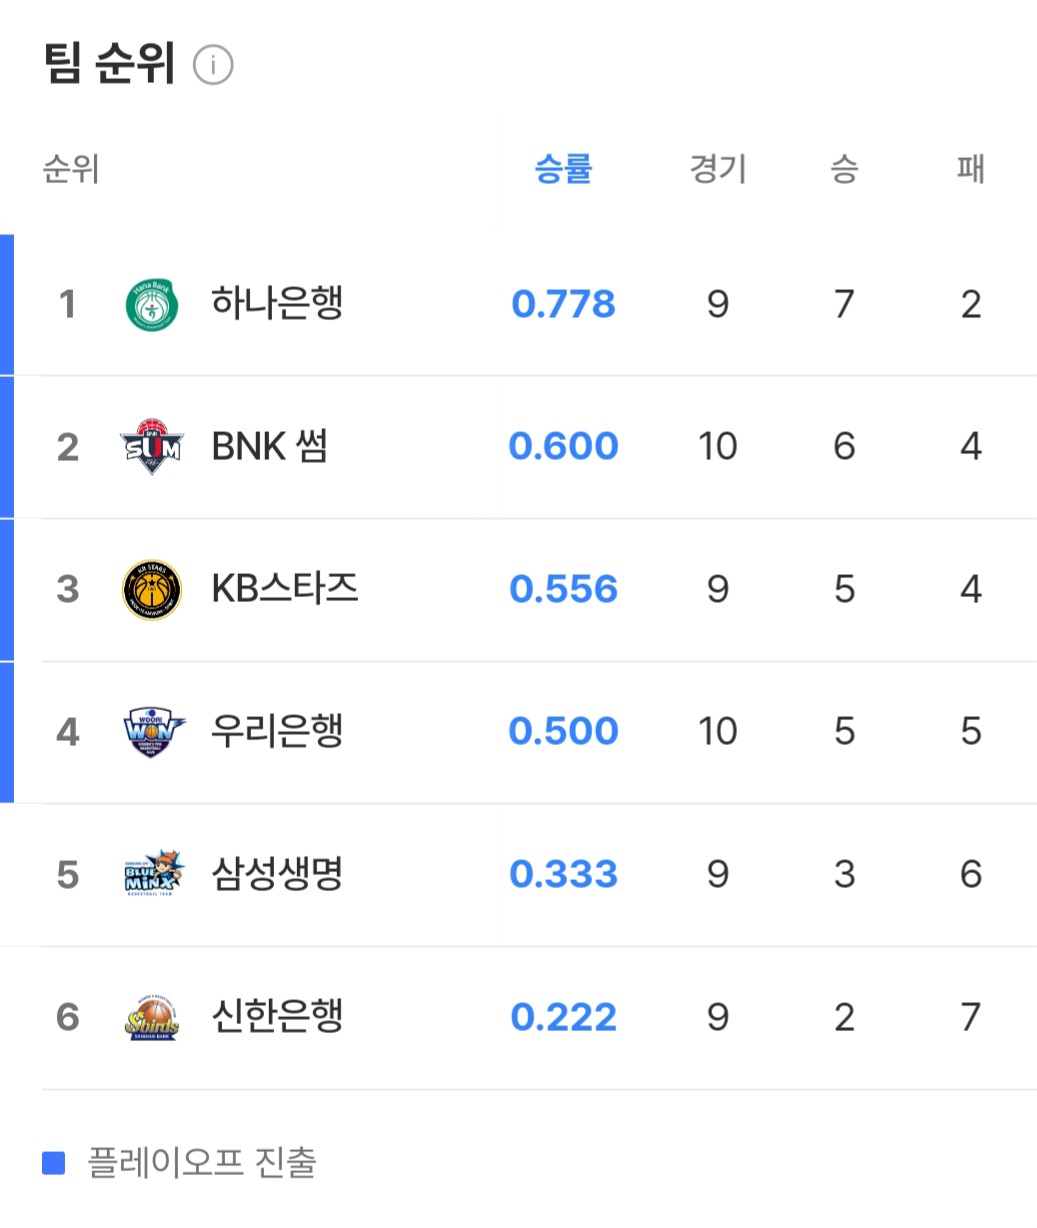The image size is (1037, 1228).
Task: Click the info icon beside 팀 순위
Action: [213, 66]
